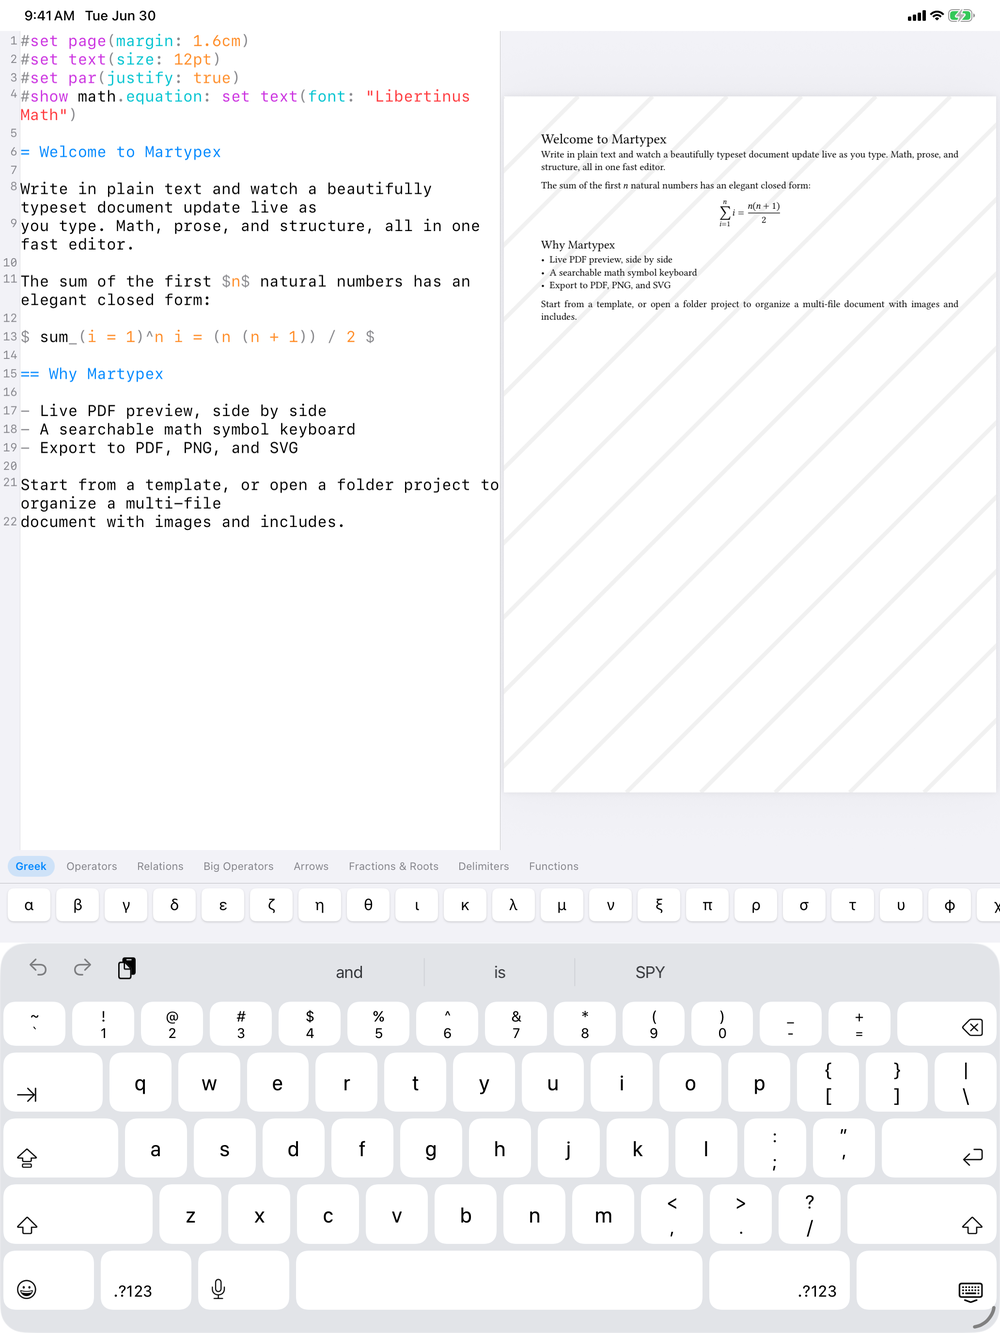Image resolution: width=1000 pixels, height=1333 pixels.
Task: Tap the undo arrow in keyboard bar
Action: pyautogui.click(x=38, y=967)
